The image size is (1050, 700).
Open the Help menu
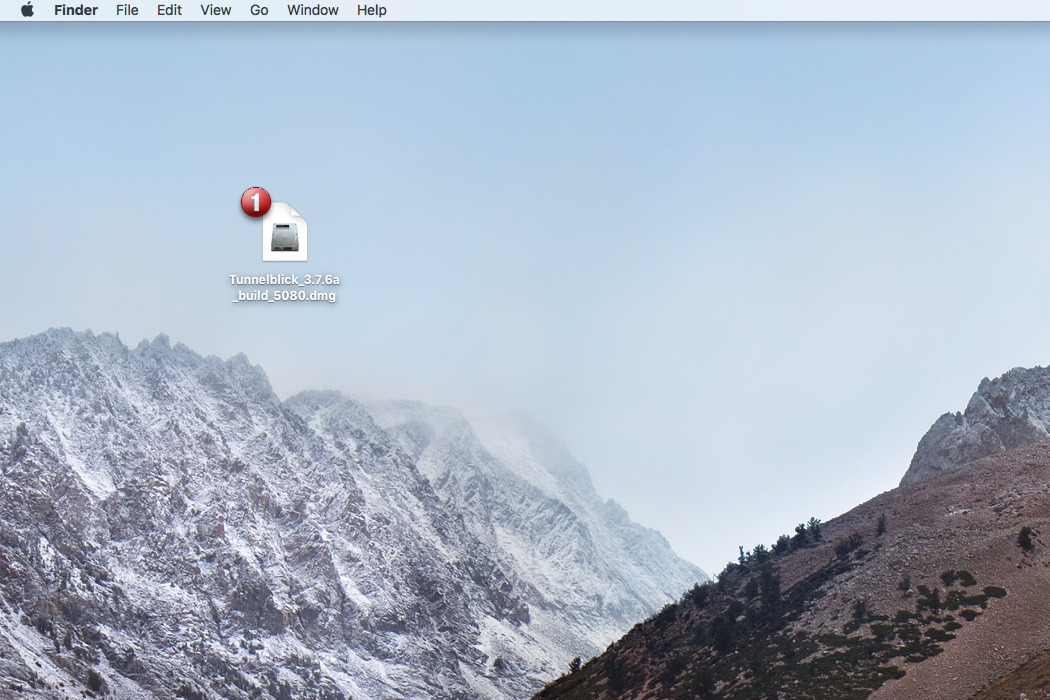pyautogui.click(x=372, y=10)
